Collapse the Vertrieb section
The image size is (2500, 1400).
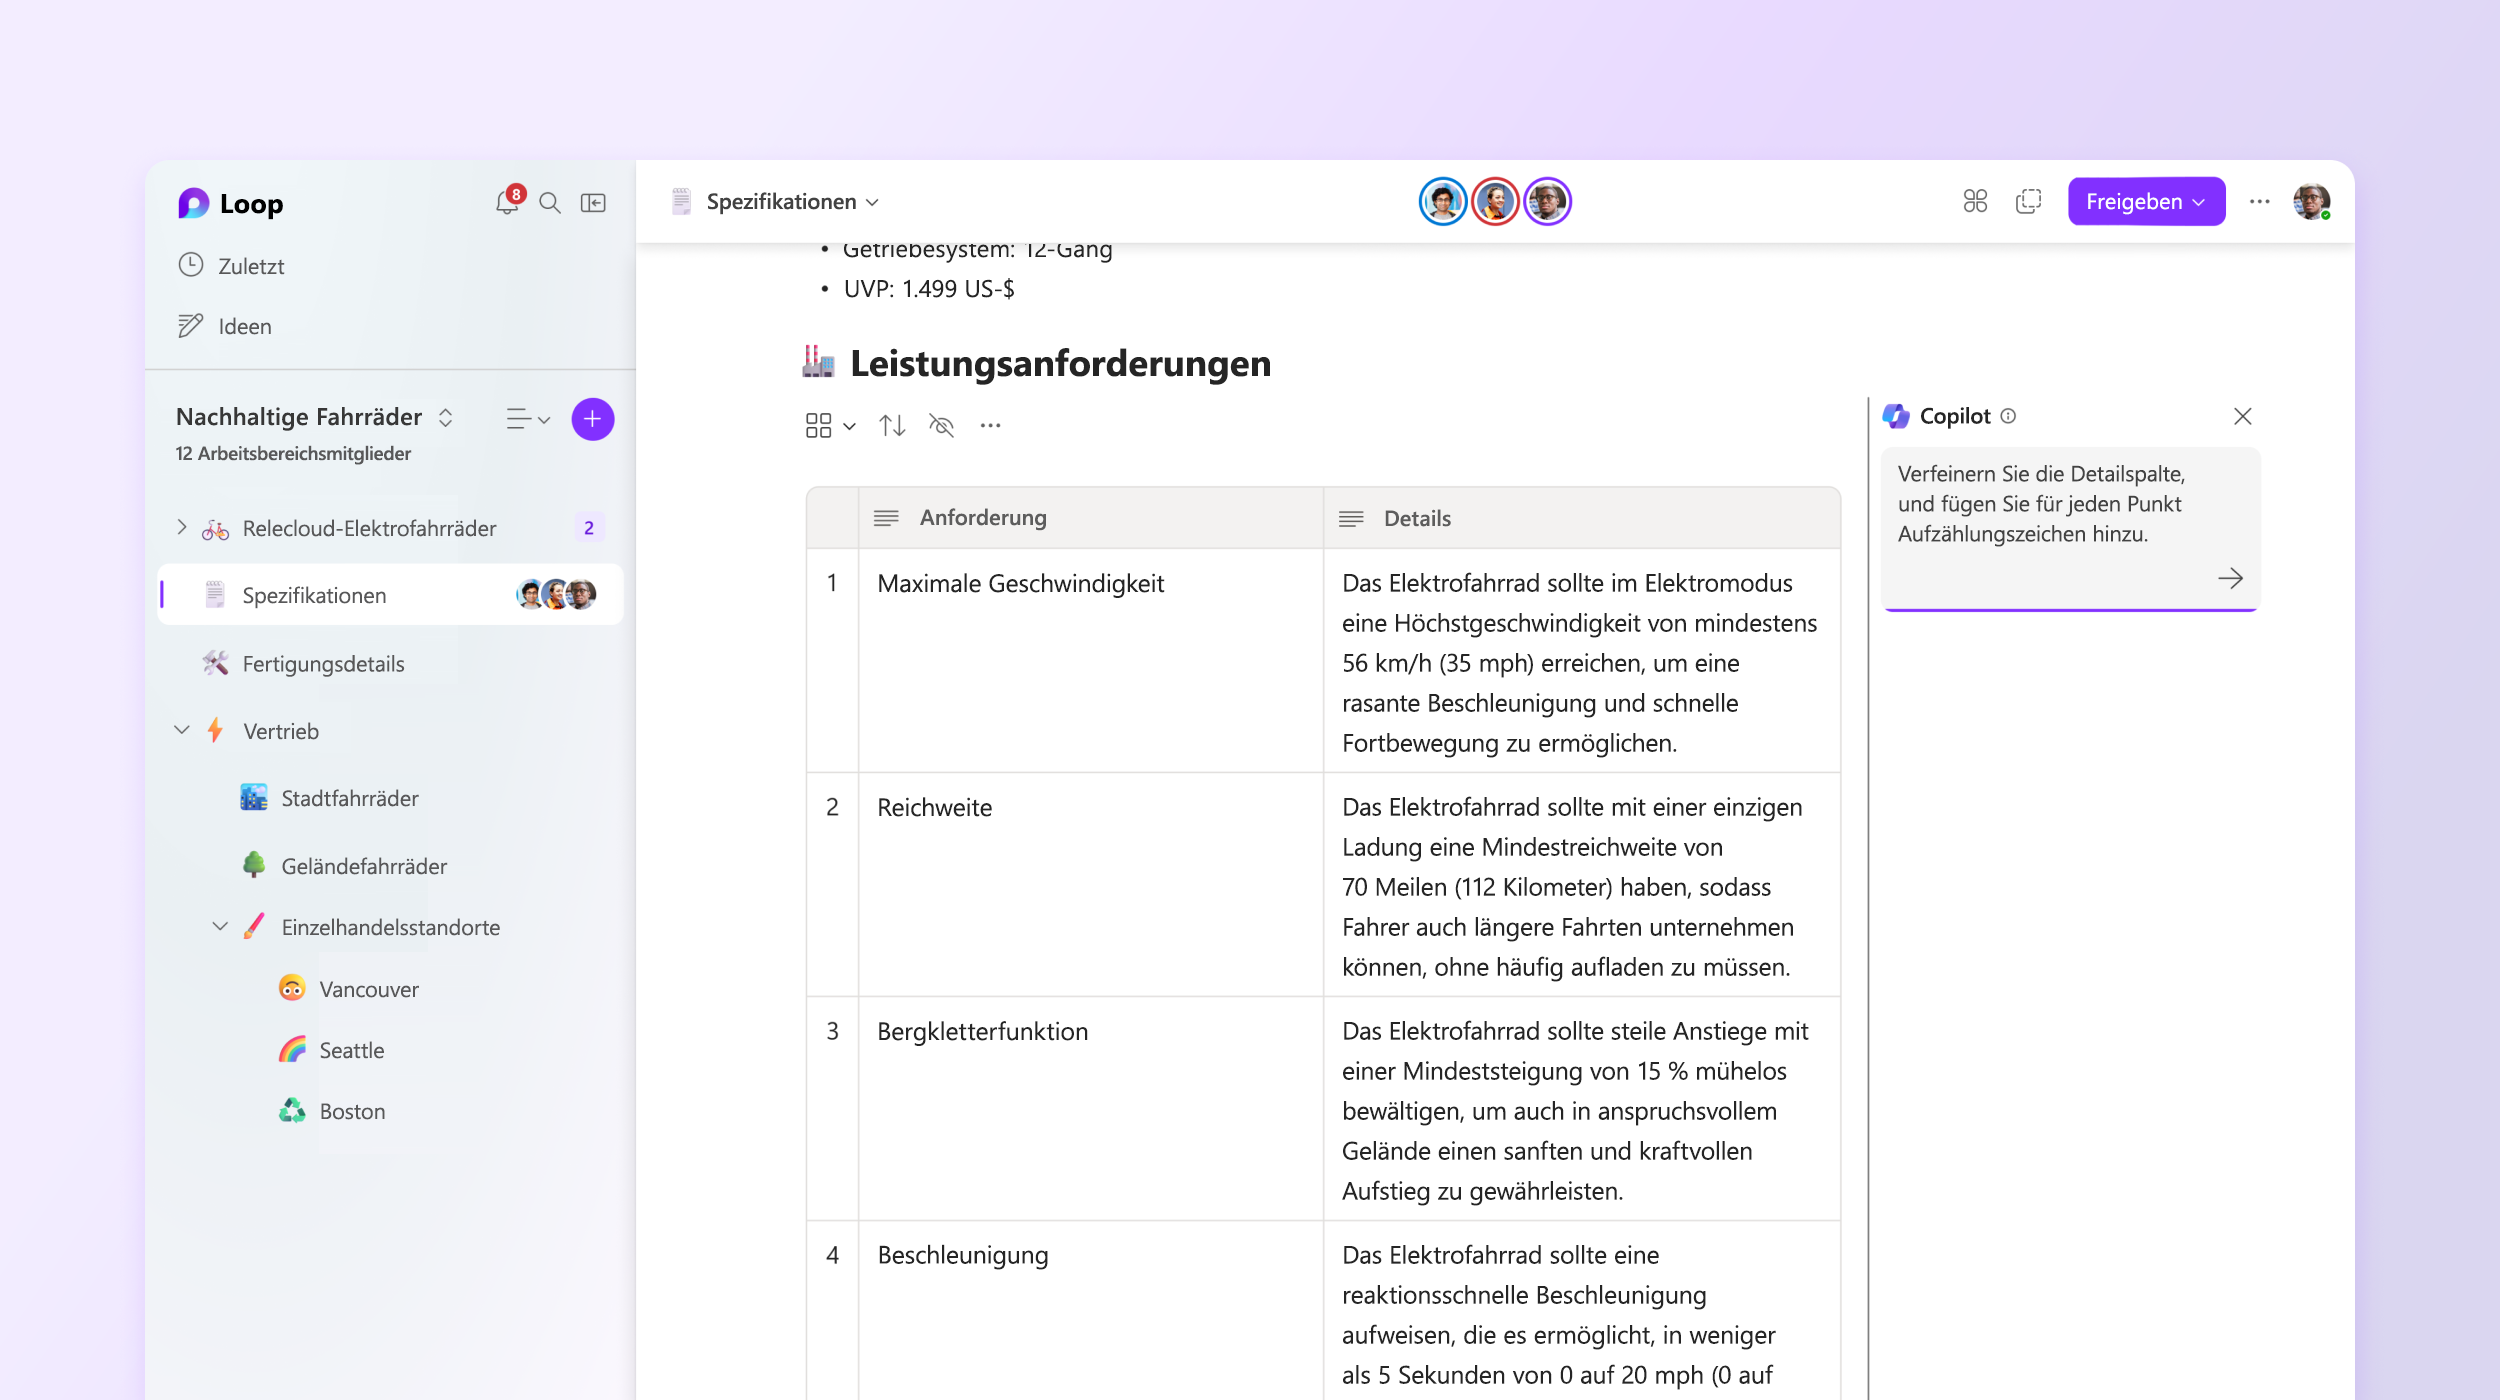tap(184, 730)
